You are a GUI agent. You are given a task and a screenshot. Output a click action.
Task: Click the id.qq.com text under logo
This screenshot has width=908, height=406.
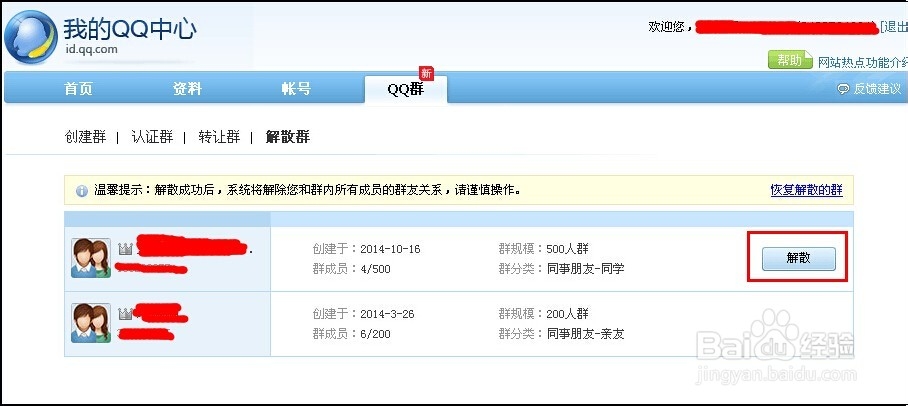coord(91,49)
